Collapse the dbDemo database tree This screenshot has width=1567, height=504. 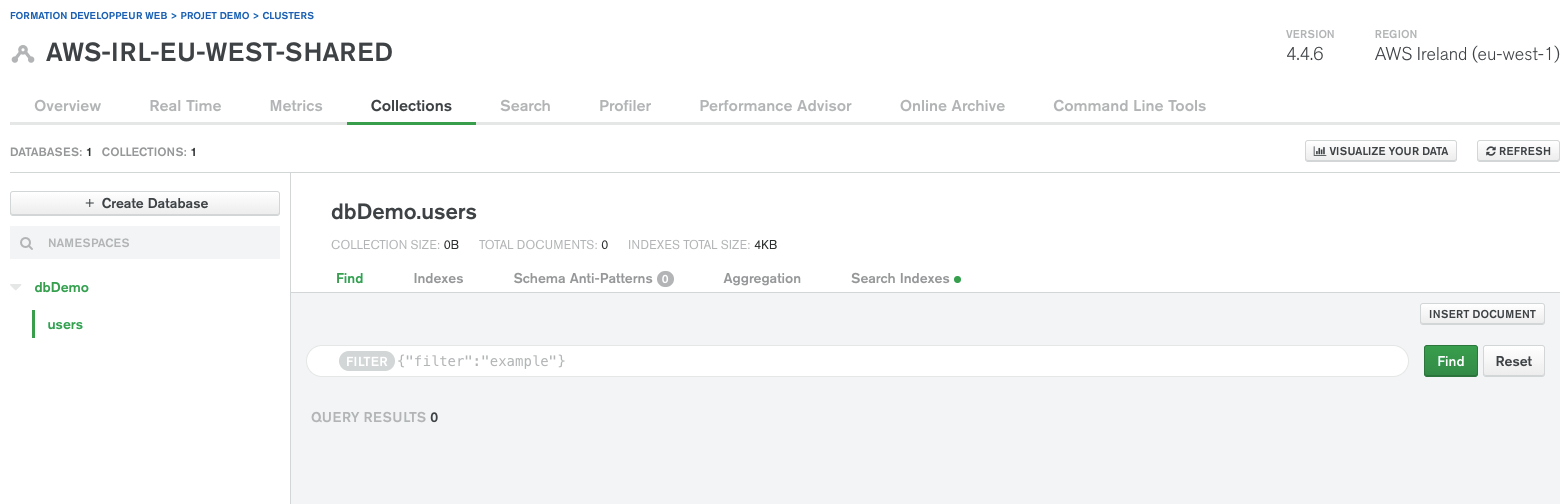16,287
